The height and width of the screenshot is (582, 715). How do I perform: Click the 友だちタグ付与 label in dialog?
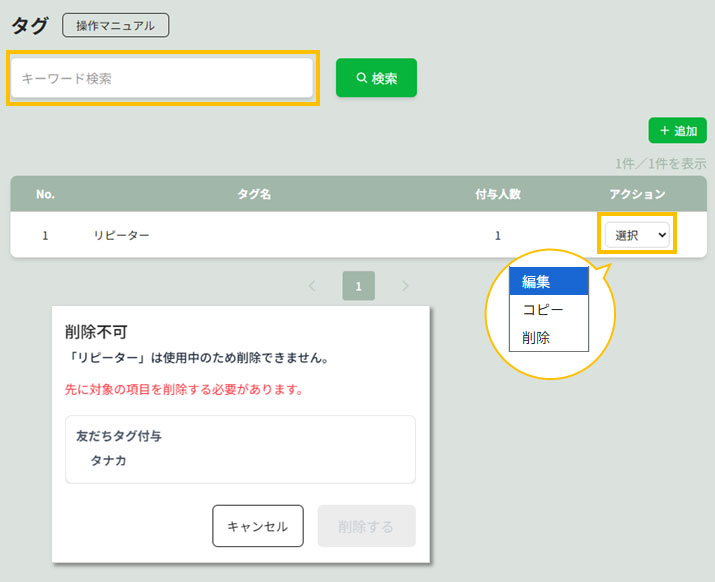click(119, 436)
